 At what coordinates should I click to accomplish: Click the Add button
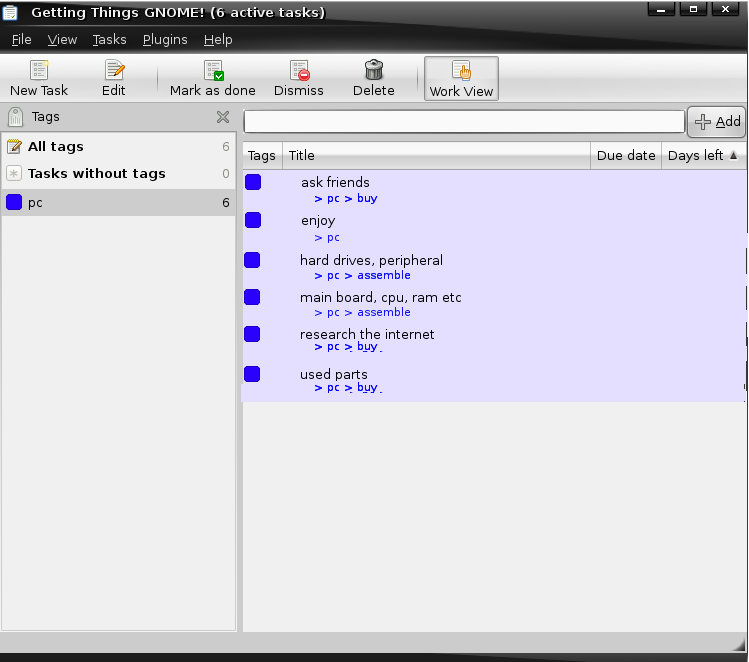(717, 122)
